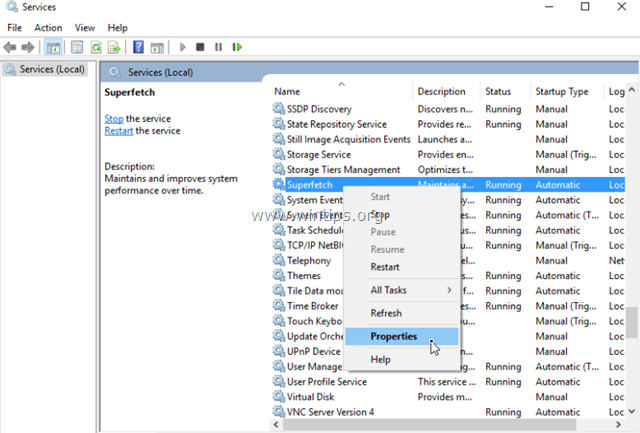This screenshot has height=433, width=640.
Task: Click the vertical scrollbar thumb
Action: click(x=632, y=322)
